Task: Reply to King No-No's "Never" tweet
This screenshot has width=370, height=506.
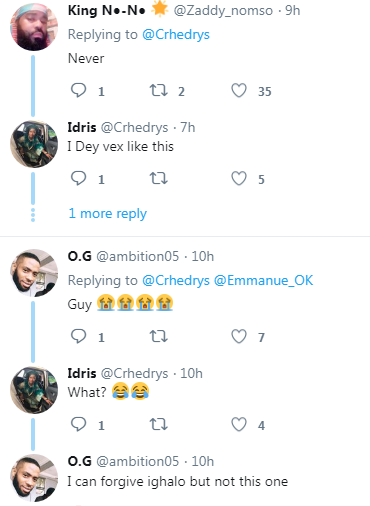Action: (x=79, y=90)
